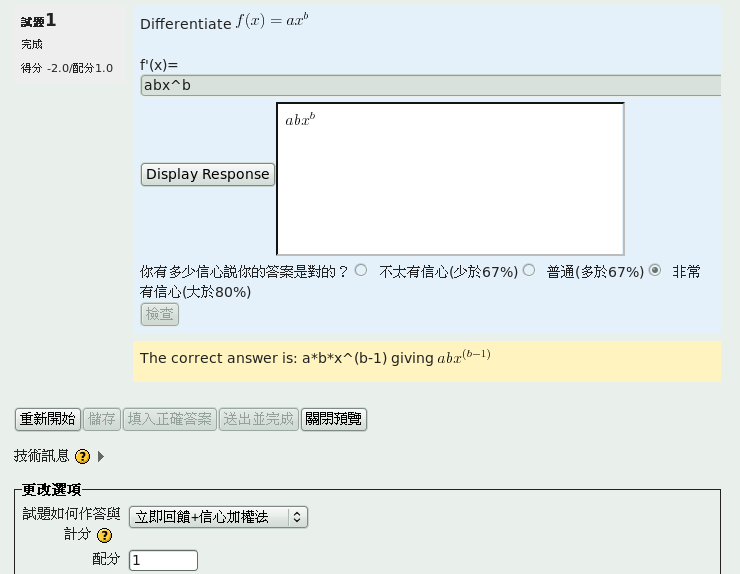Image resolution: width=740 pixels, height=574 pixels.
Task: Click the help icon next to 計分
Action: click(x=104, y=535)
